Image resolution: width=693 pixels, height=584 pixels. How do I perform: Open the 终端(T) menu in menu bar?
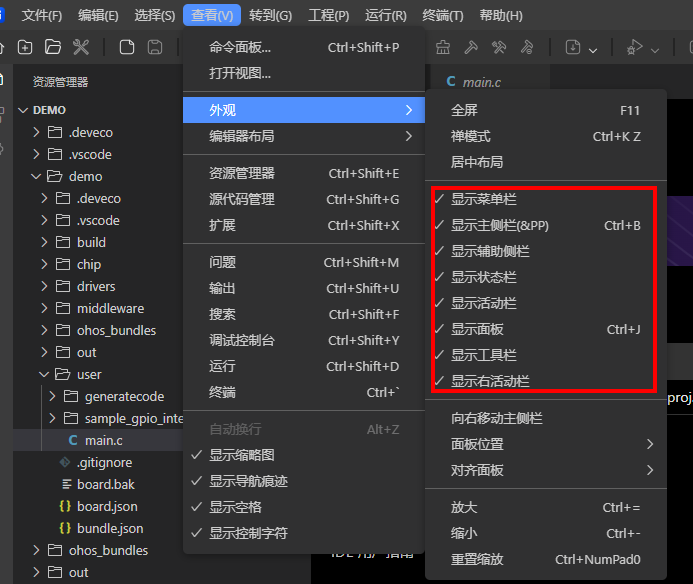click(x=443, y=15)
